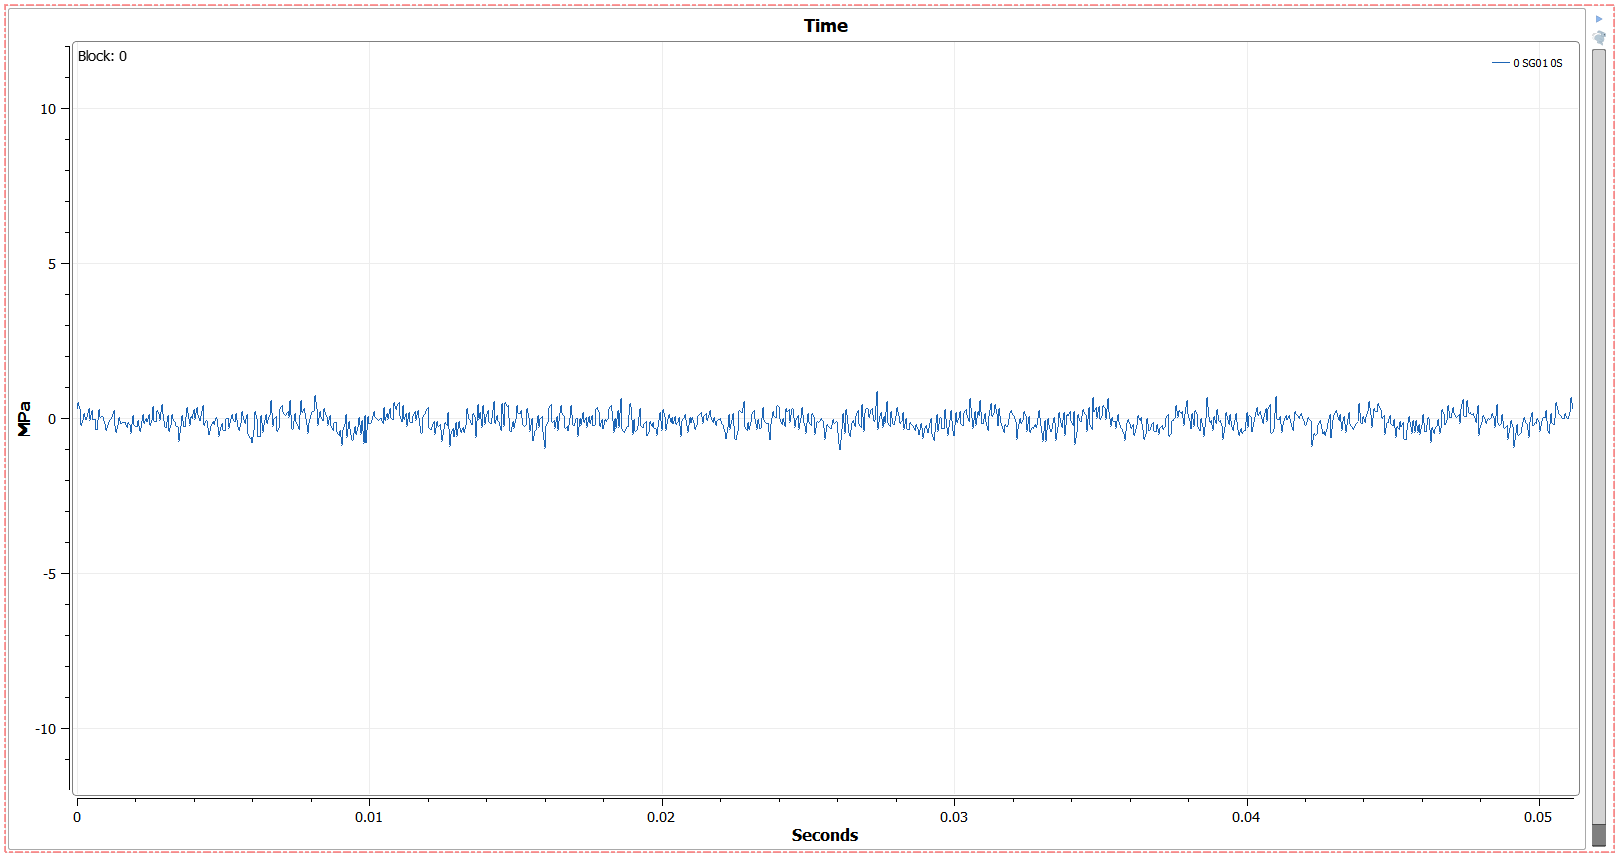Click the -5 y-axis tick label
The image size is (1620, 857).
click(x=50, y=574)
